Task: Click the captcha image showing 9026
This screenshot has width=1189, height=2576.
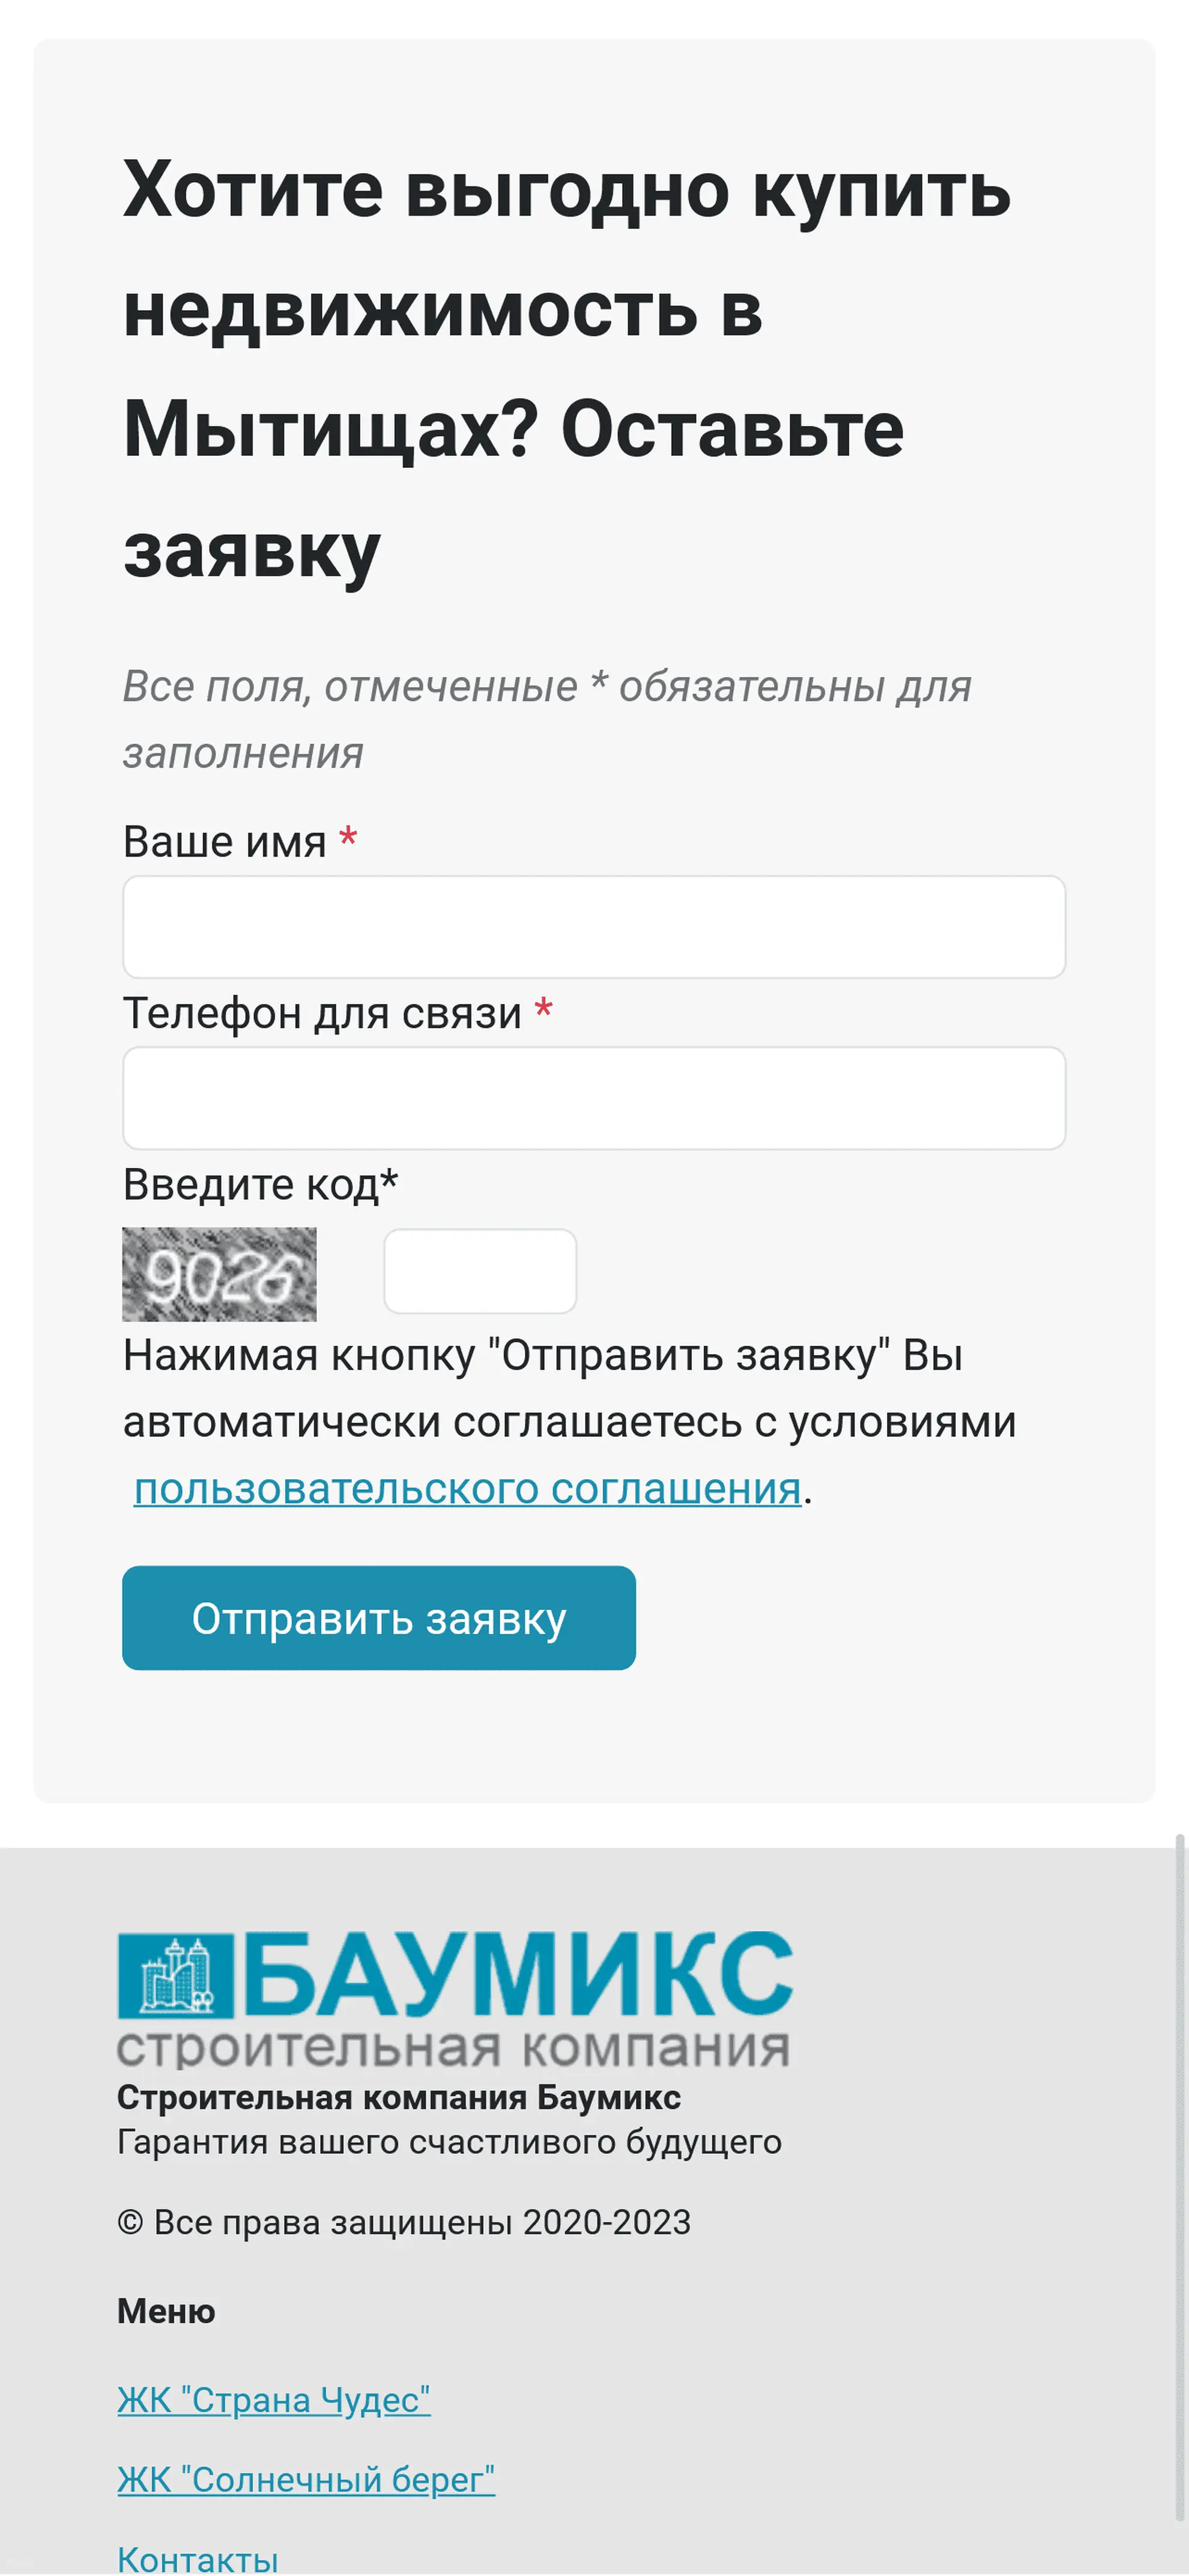Action: pyautogui.click(x=219, y=1274)
